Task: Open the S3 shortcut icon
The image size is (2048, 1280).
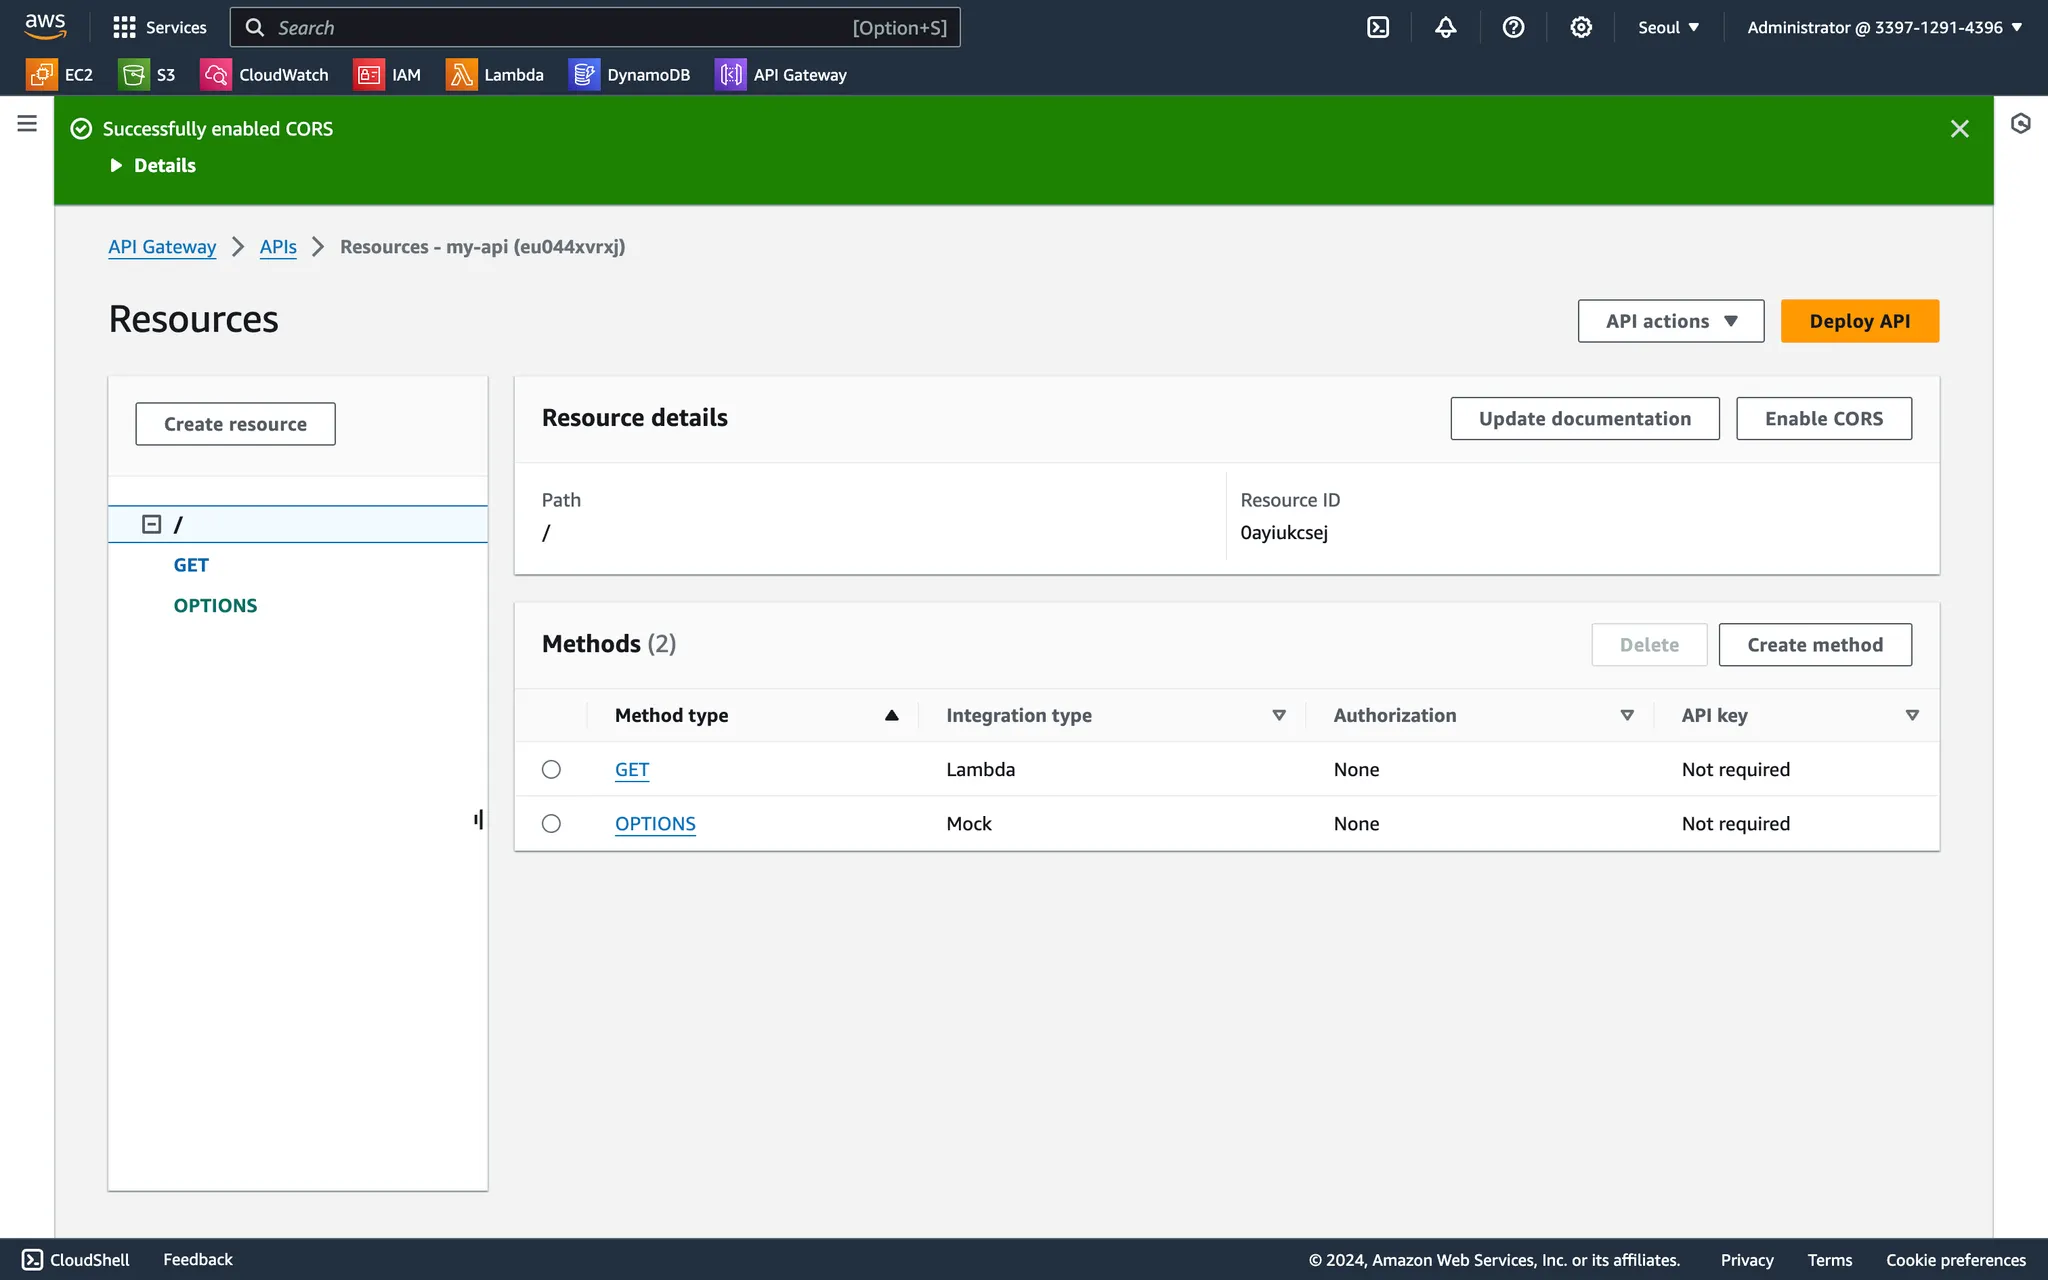Action: click(x=133, y=75)
